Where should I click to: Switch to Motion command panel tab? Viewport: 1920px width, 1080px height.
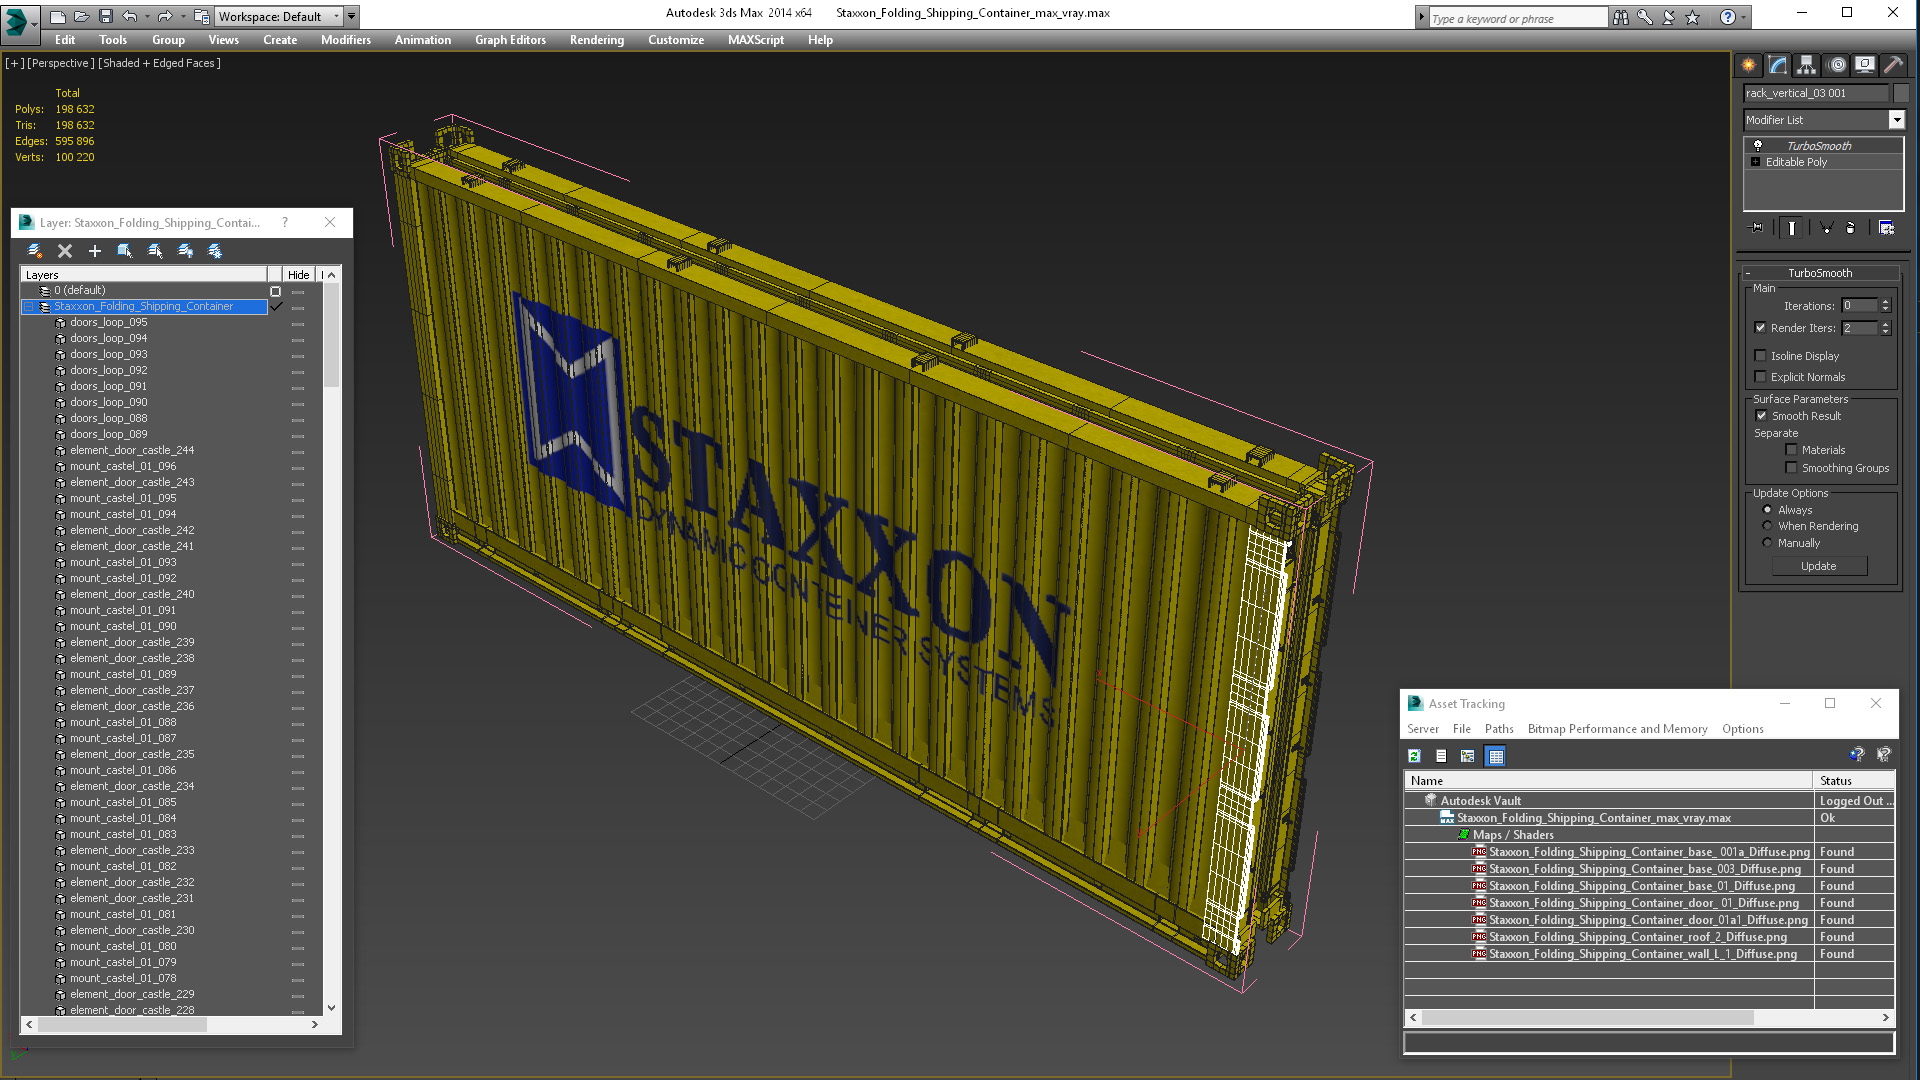(1836, 65)
